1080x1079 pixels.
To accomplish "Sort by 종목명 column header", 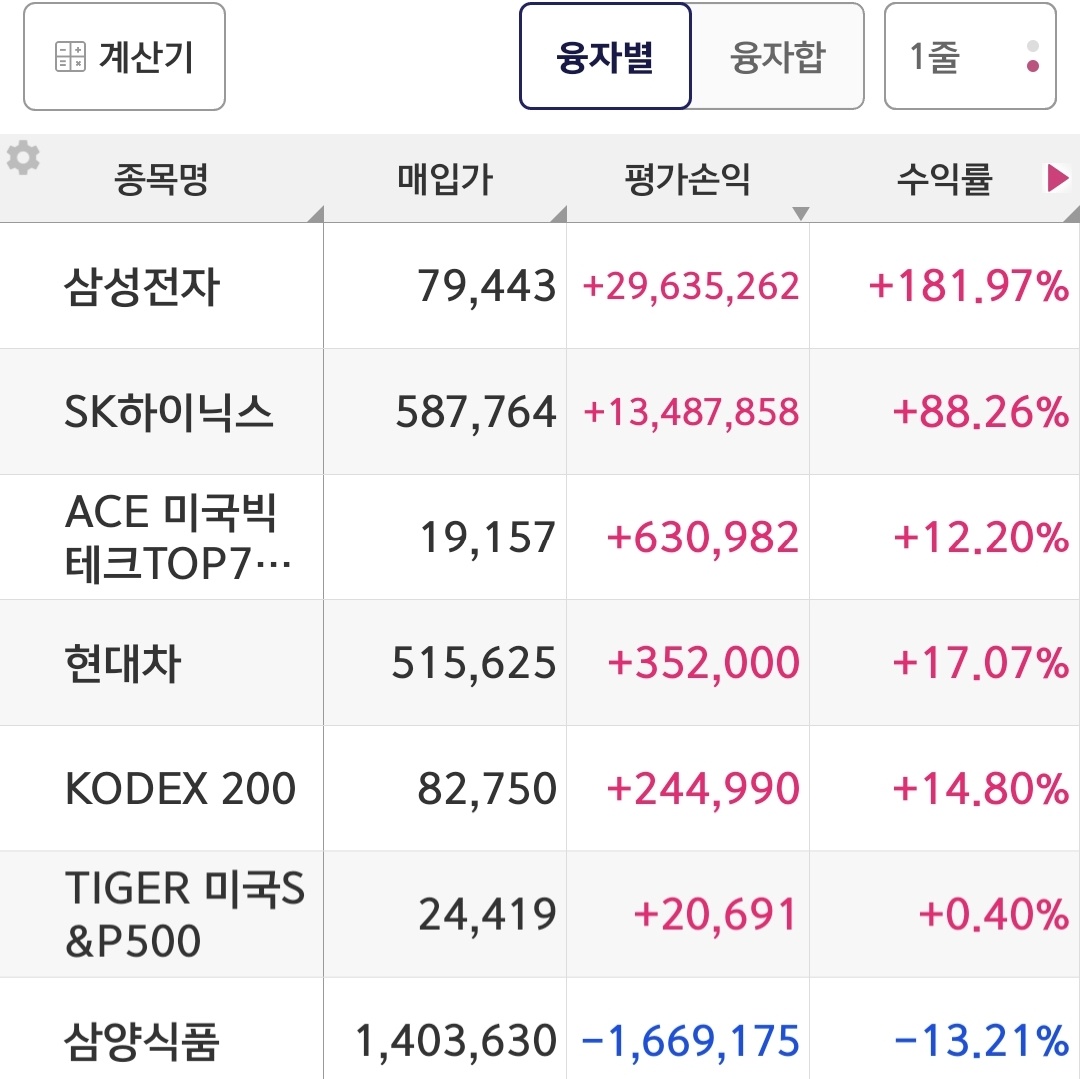I will point(162,181).
